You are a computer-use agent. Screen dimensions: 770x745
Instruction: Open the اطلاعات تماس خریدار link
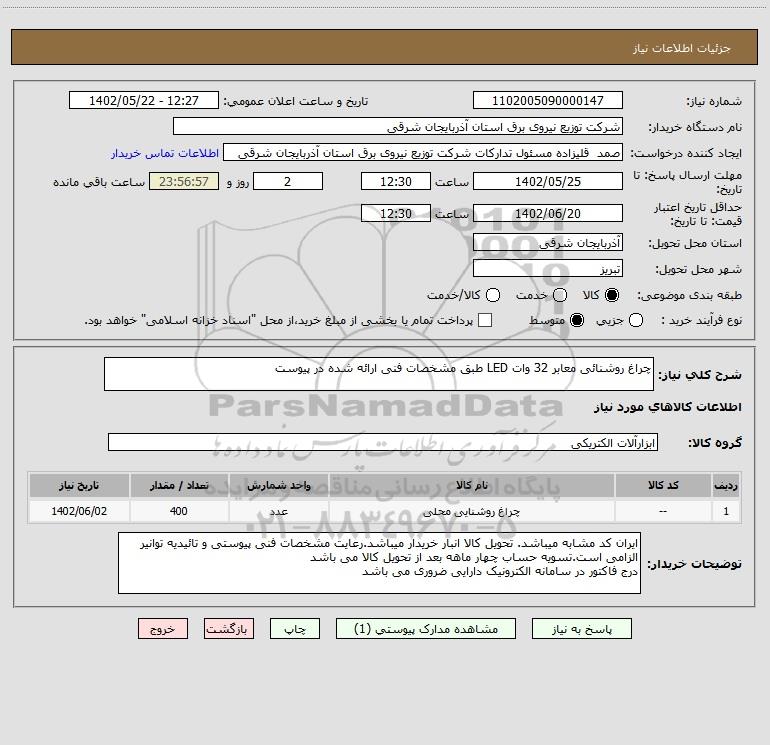[165, 153]
